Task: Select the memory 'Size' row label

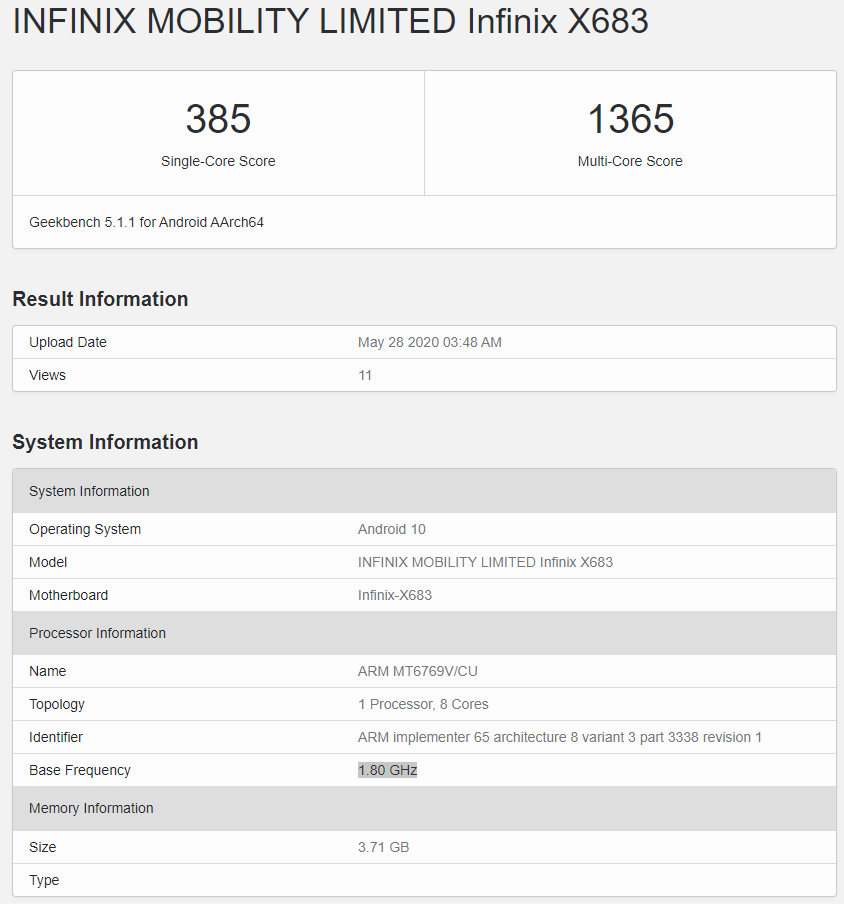Action: tap(43, 847)
